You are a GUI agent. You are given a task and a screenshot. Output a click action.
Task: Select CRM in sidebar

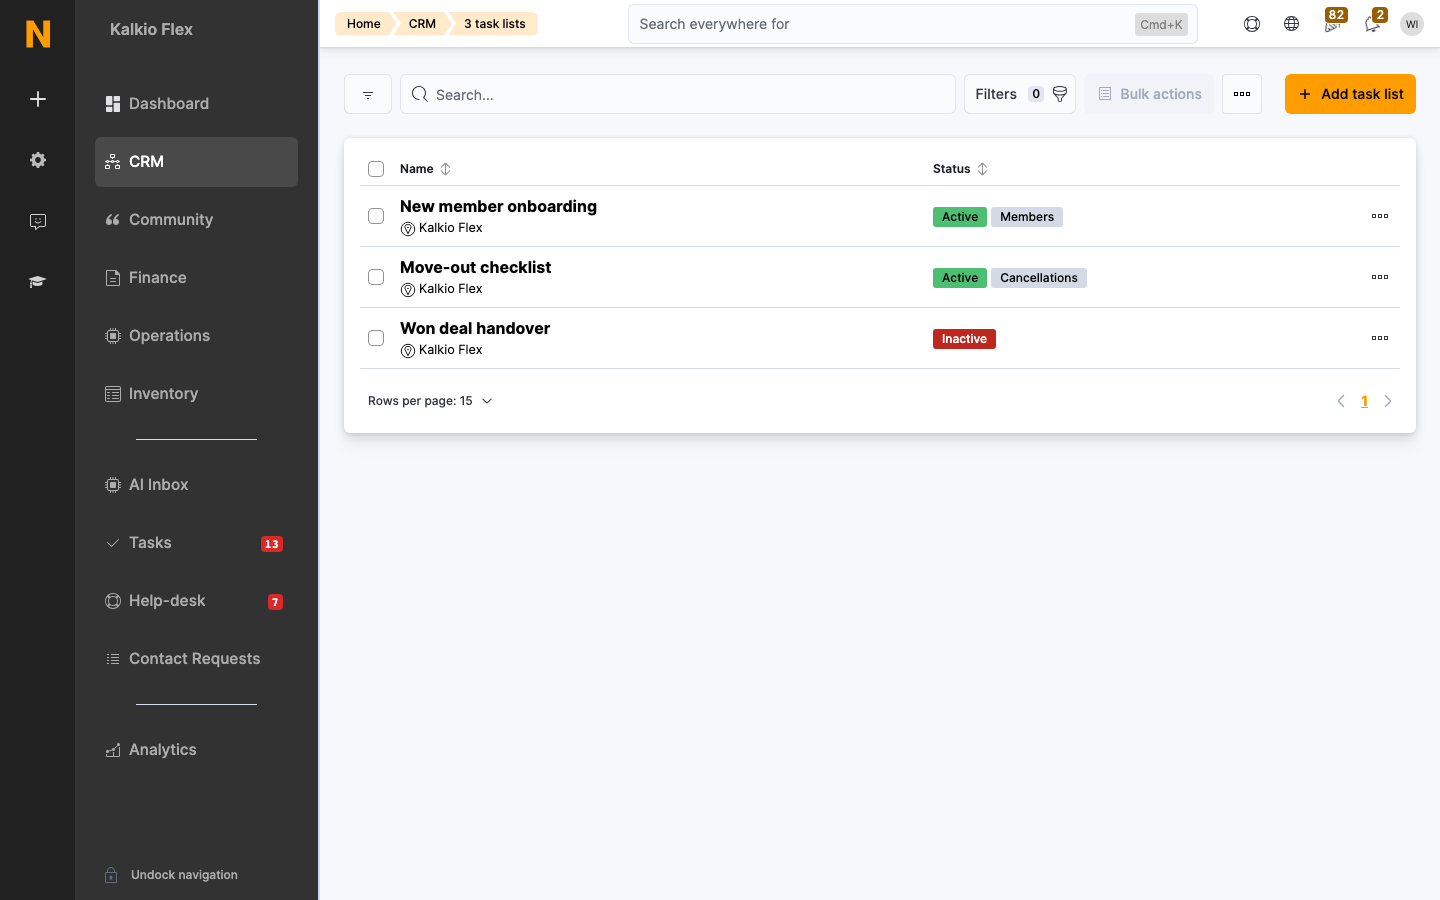196,162
